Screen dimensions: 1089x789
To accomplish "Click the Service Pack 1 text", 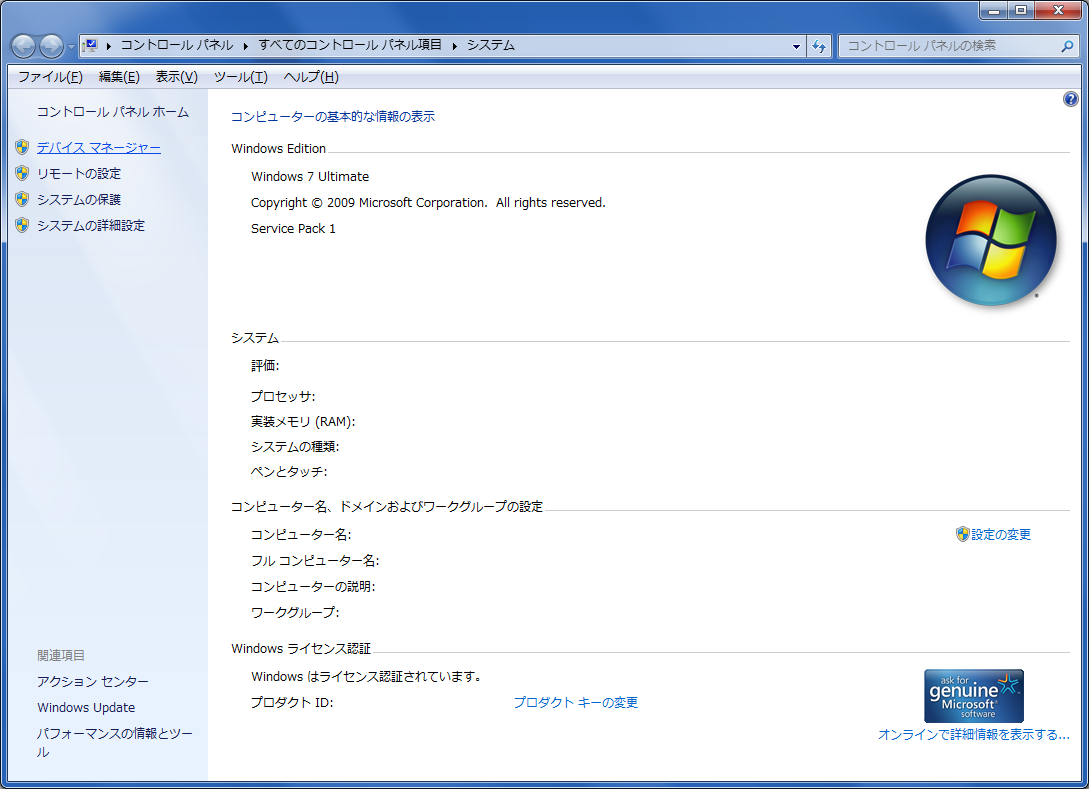I will point(293,229).
